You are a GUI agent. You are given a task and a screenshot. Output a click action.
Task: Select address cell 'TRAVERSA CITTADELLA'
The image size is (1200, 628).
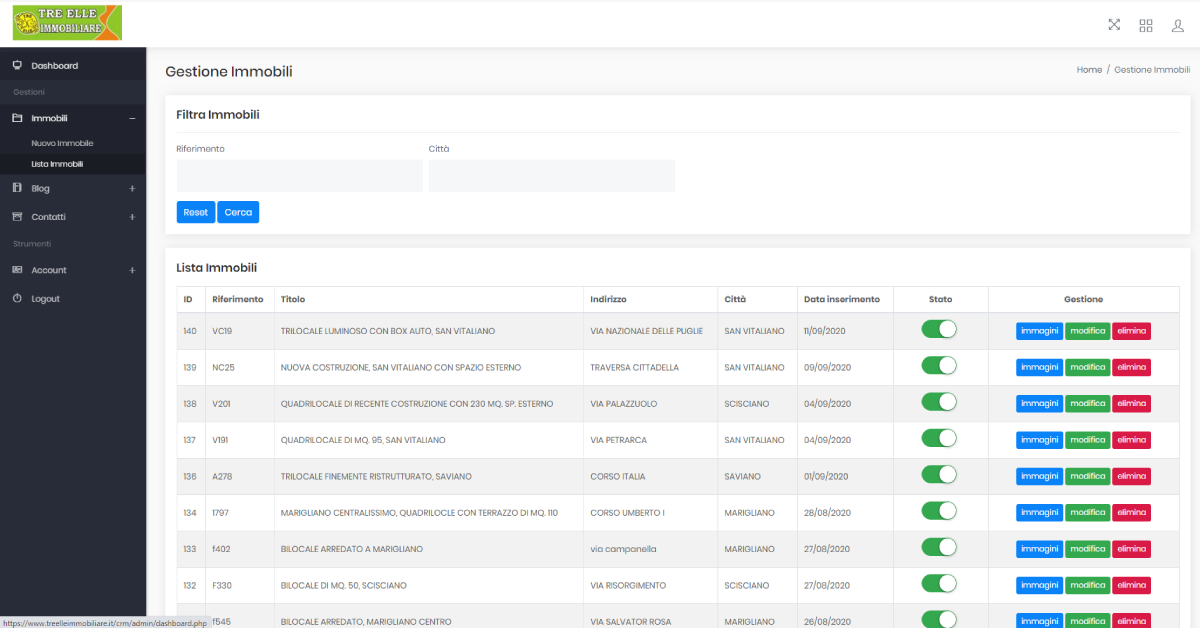point(635,368)
